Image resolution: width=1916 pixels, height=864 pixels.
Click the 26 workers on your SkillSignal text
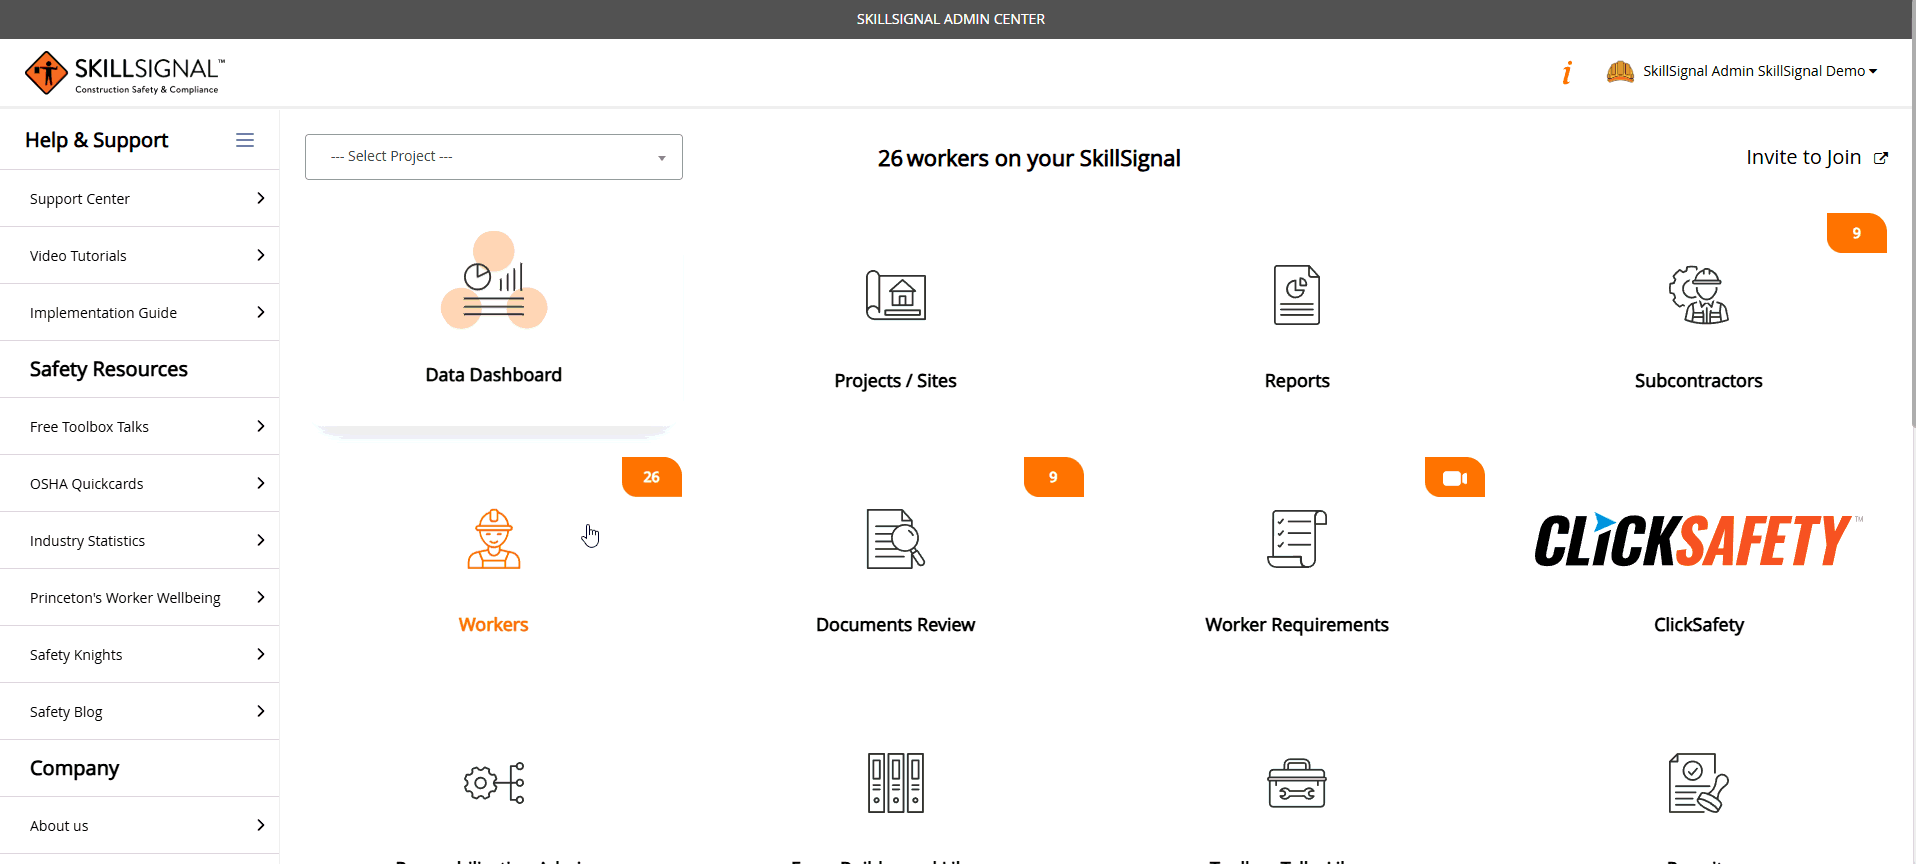click(1029, 159)
